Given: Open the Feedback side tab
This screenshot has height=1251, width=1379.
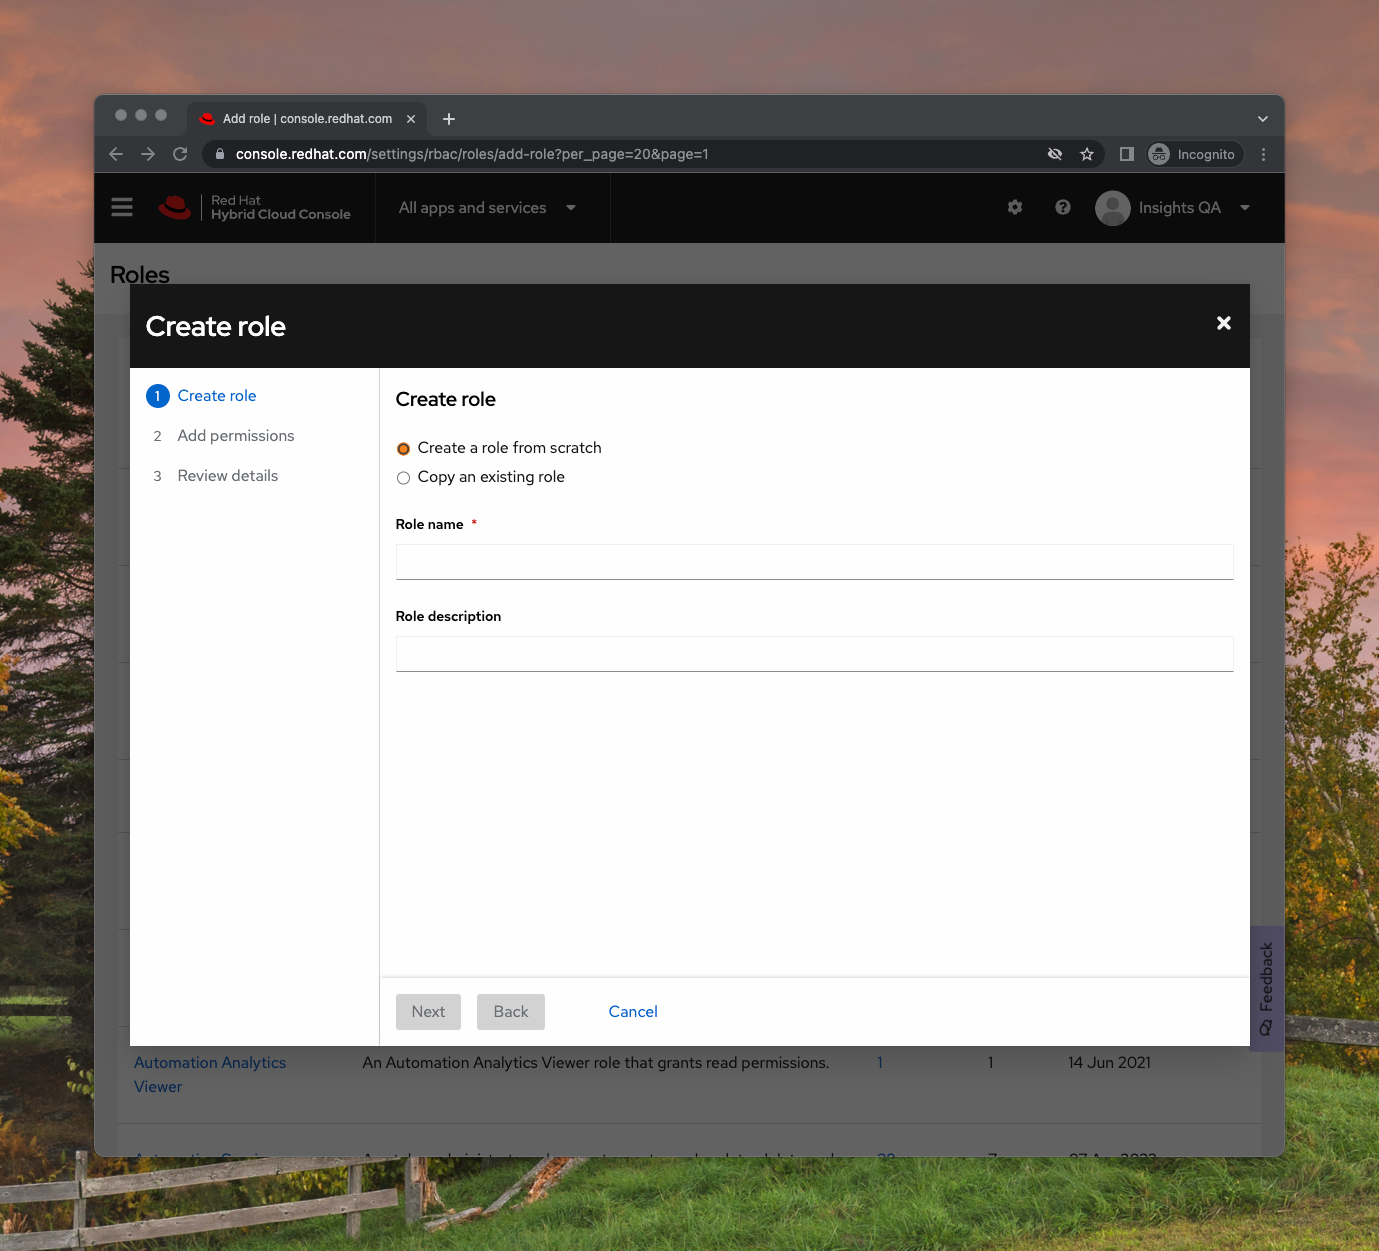Looking at the screenshot, I should coord(1267,988).
